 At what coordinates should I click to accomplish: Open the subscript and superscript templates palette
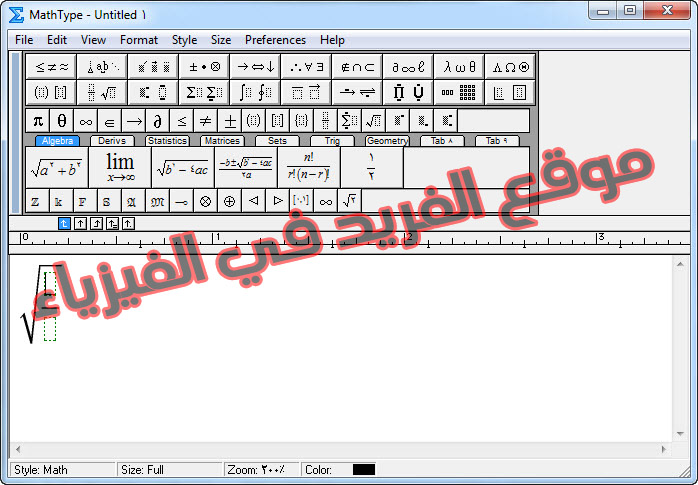[153, 92]
